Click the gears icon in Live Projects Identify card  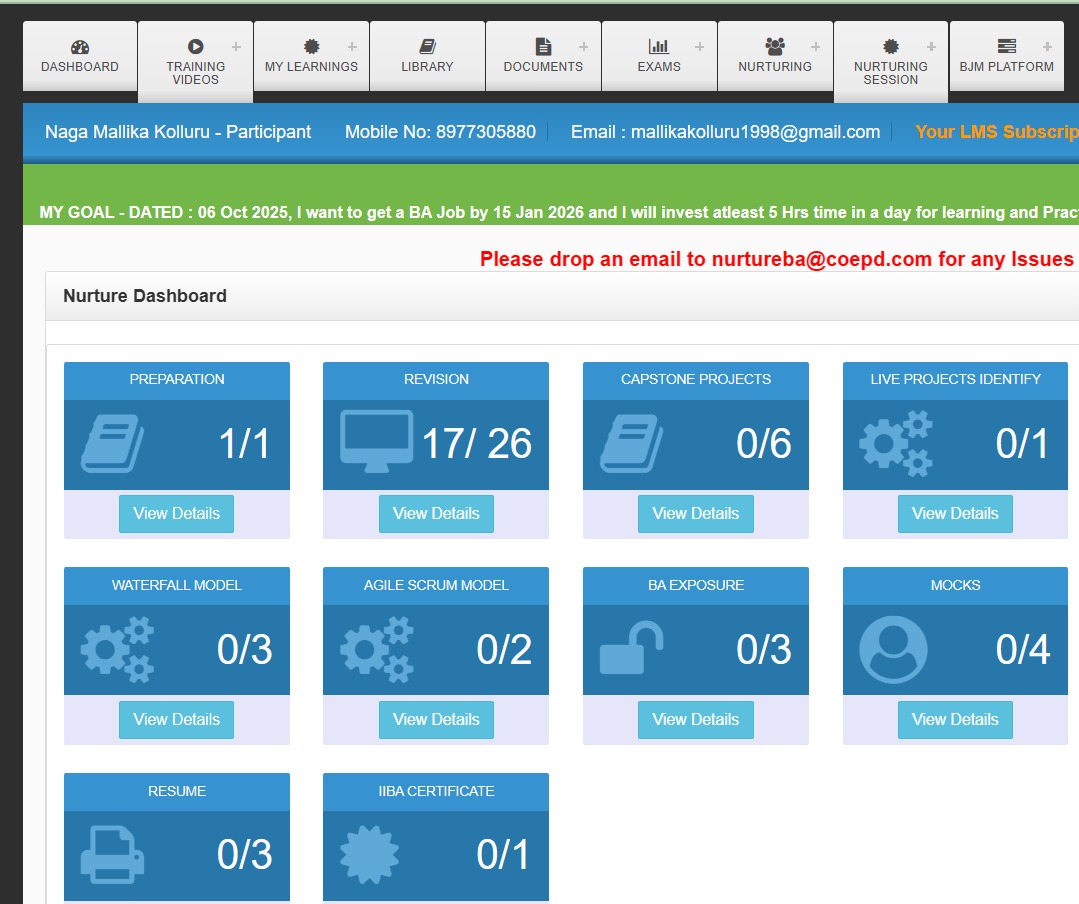896,443
